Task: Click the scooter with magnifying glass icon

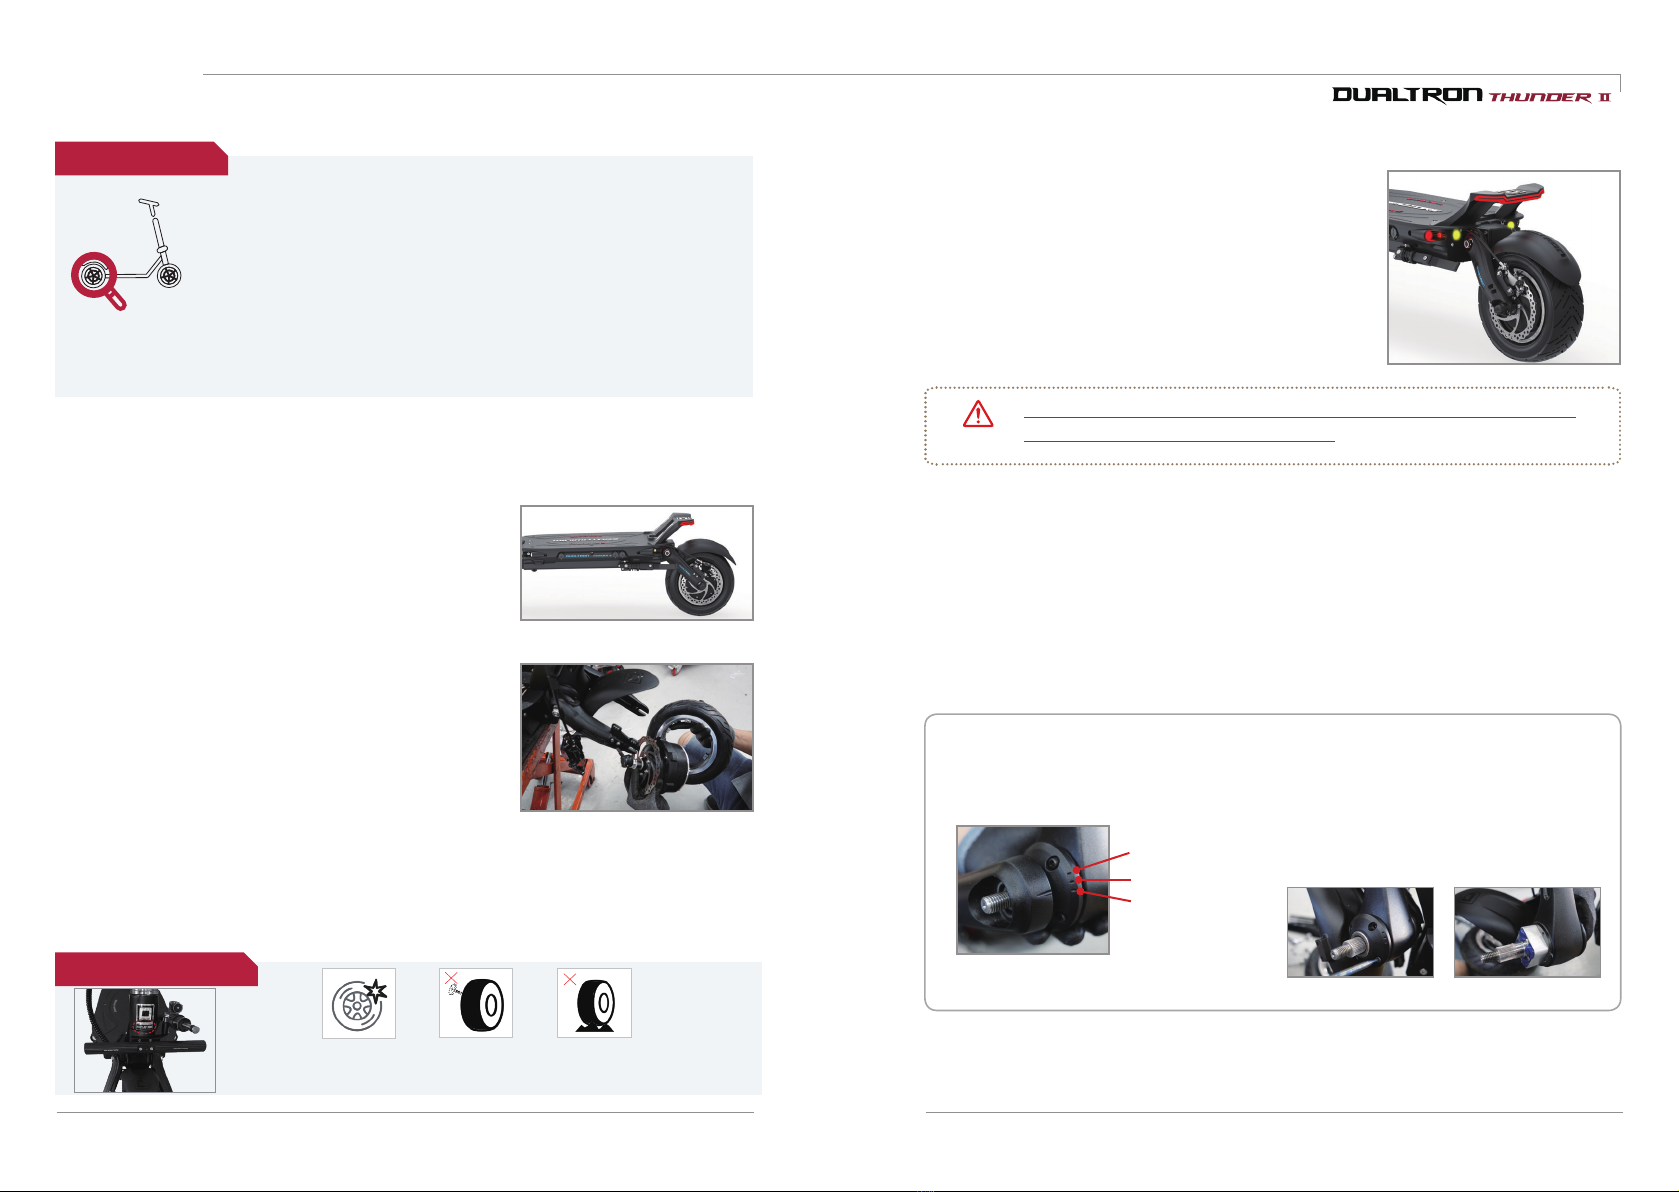Action: [126, 254]
